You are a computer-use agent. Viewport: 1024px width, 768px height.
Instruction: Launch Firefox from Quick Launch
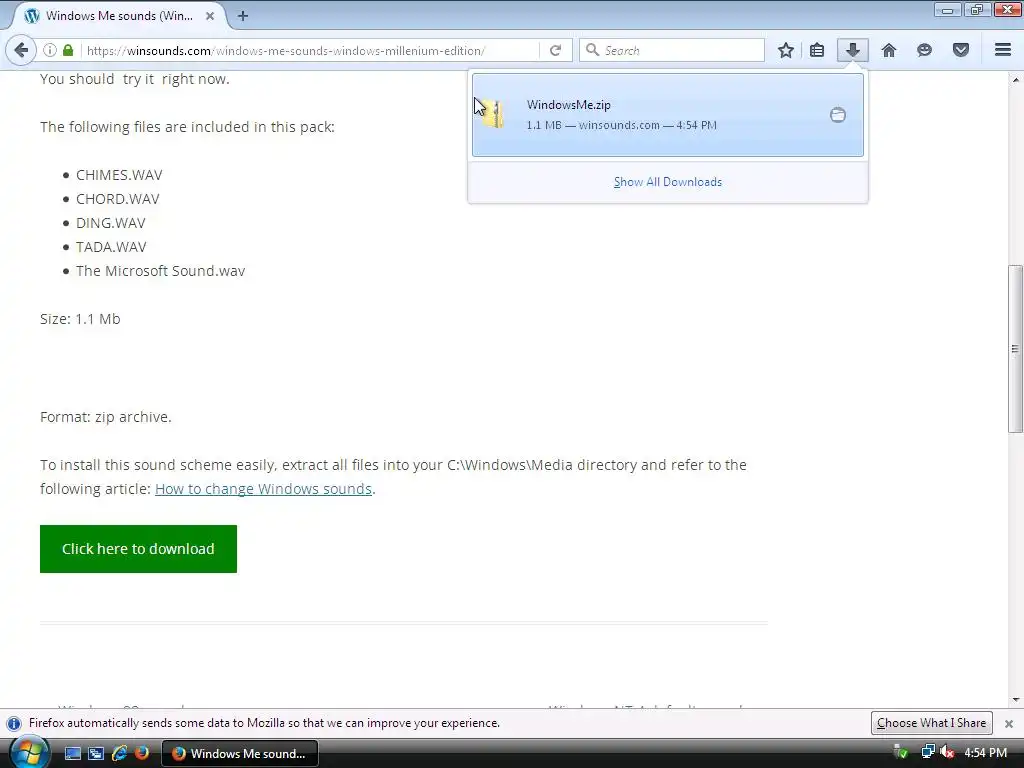(142, 753)
